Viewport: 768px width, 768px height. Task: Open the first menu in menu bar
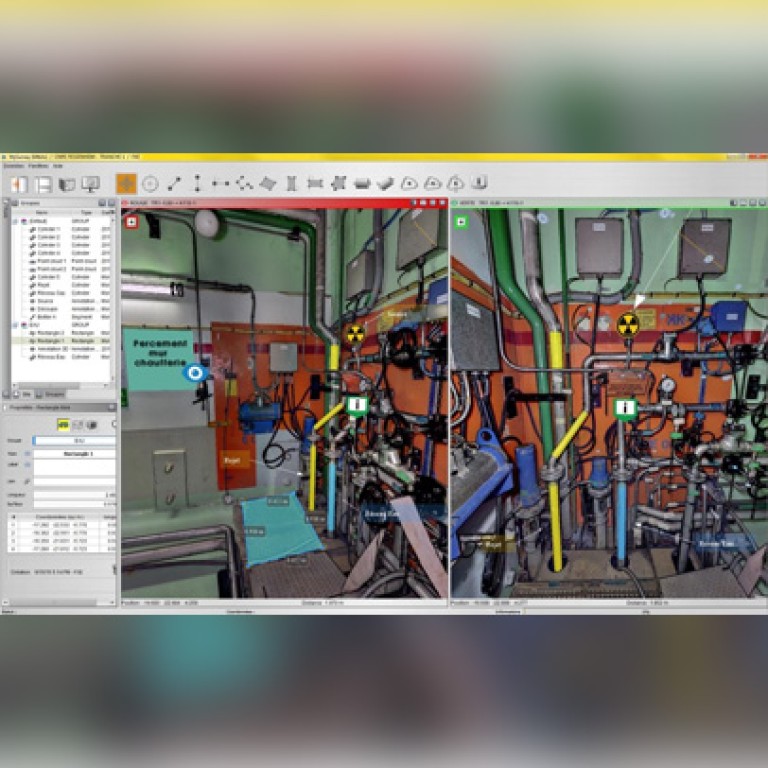pyautogui.click(x=13, y=165)
